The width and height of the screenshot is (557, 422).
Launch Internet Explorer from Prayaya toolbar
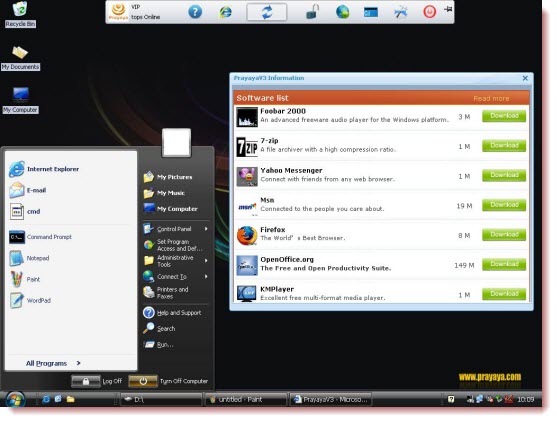click(x=225, y=12)
